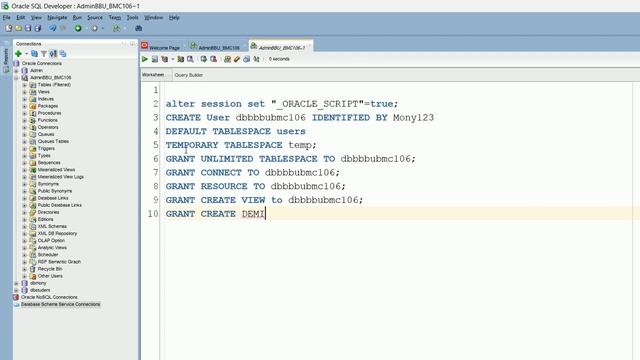Click the Save All icon in main toolbar

[38, 28]
